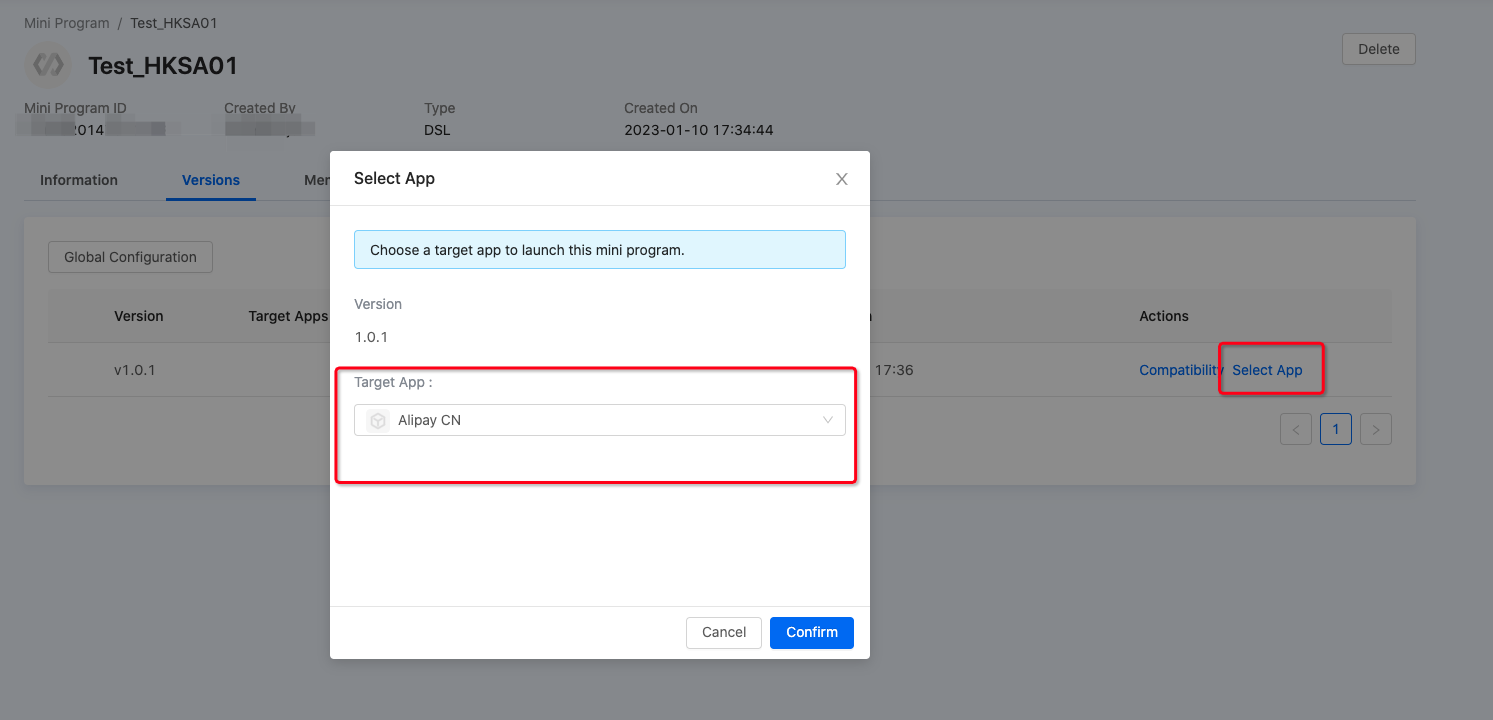Click the v1.0.1 version row
The height and width of the screenshot is (720, 1493).
135,370
